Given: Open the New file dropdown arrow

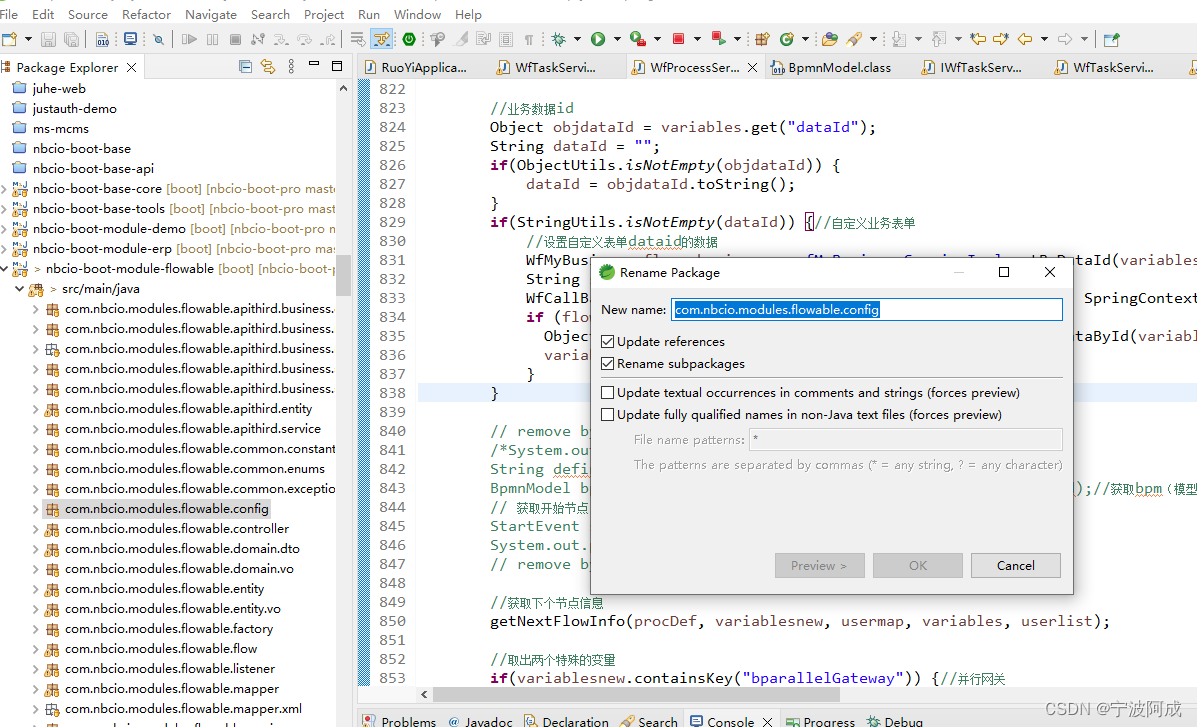Looking at the screenshot, I should tap(28, 39).
